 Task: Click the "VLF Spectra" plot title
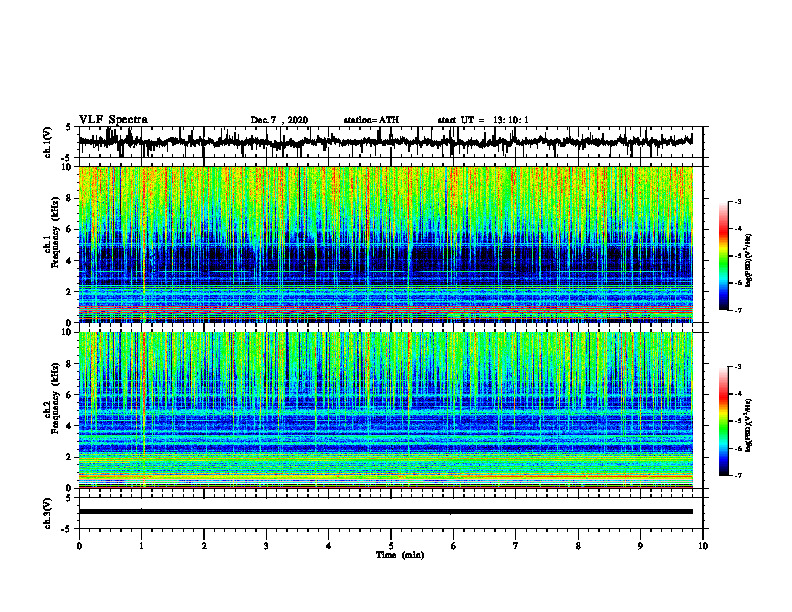(x=113, y=120)
